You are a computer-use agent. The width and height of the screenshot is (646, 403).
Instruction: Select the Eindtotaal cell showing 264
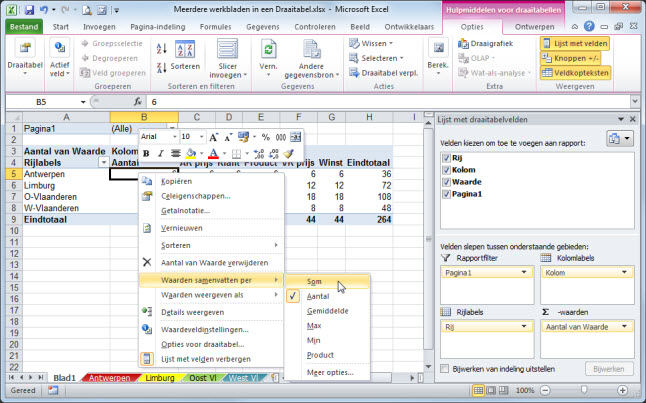pyautogui.click(x=369, y=219)
